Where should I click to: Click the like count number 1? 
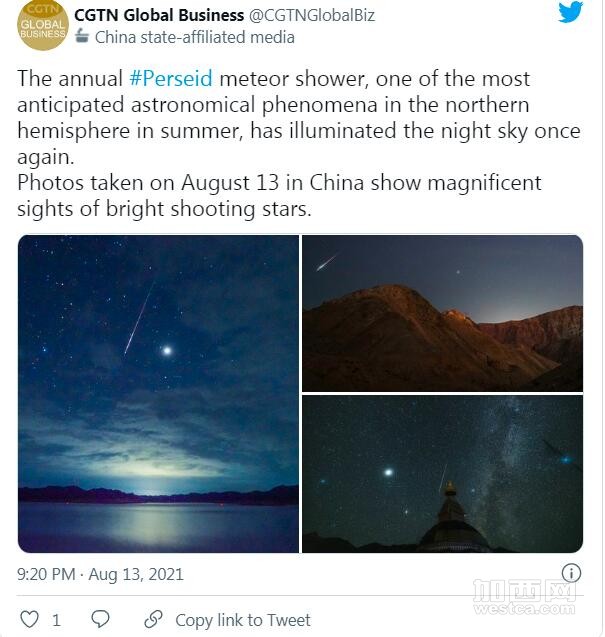click(x=56, y=620)
